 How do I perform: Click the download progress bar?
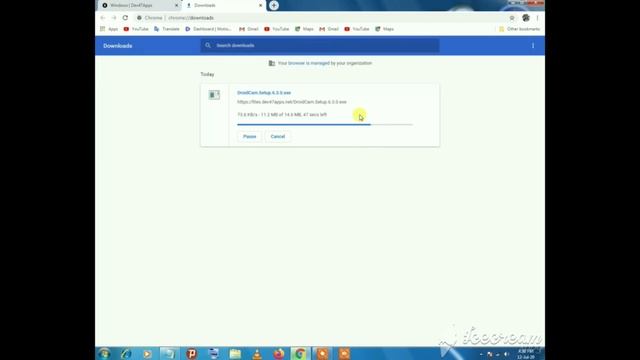[x=325, y=124]
